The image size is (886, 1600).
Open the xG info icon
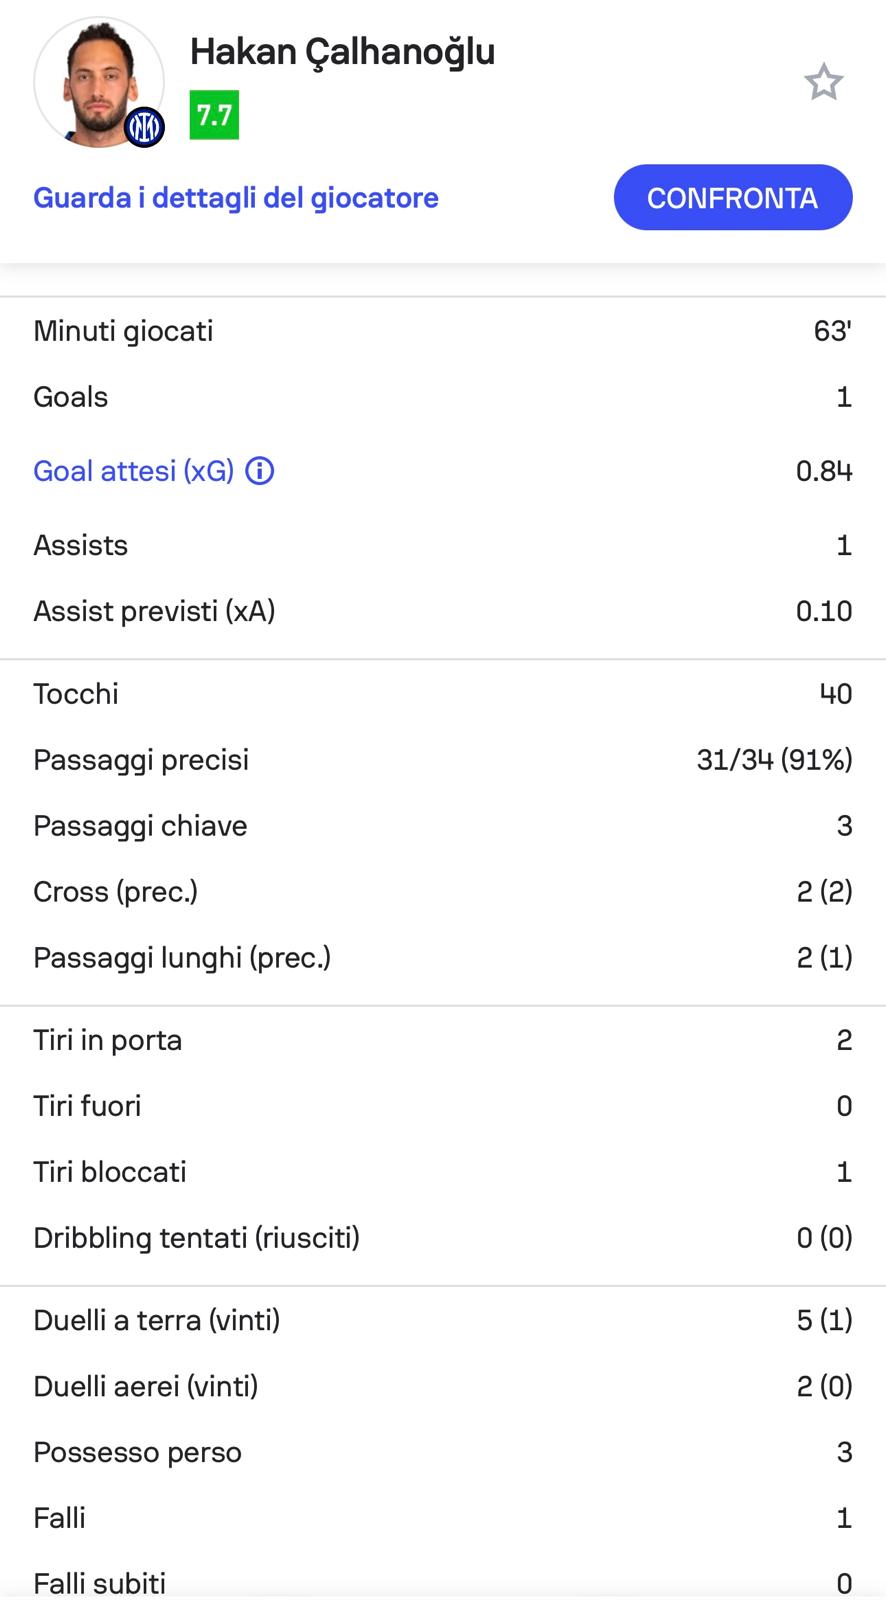(260, 471)
